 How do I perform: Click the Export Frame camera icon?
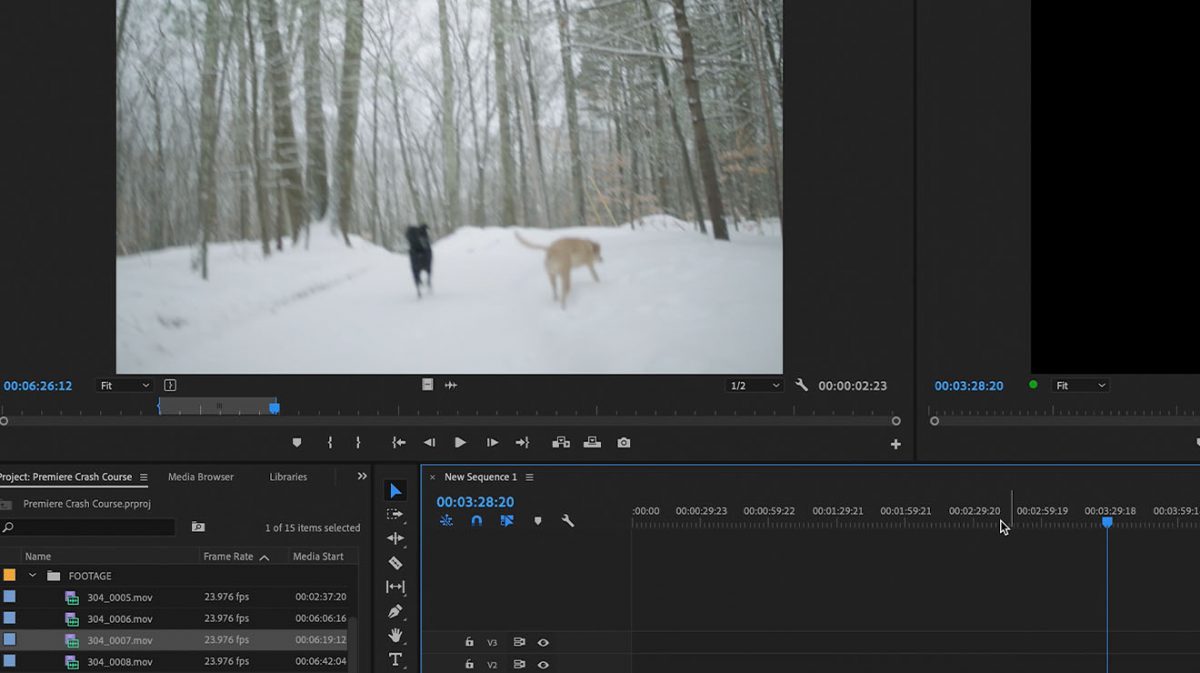(x=624, y=443)
